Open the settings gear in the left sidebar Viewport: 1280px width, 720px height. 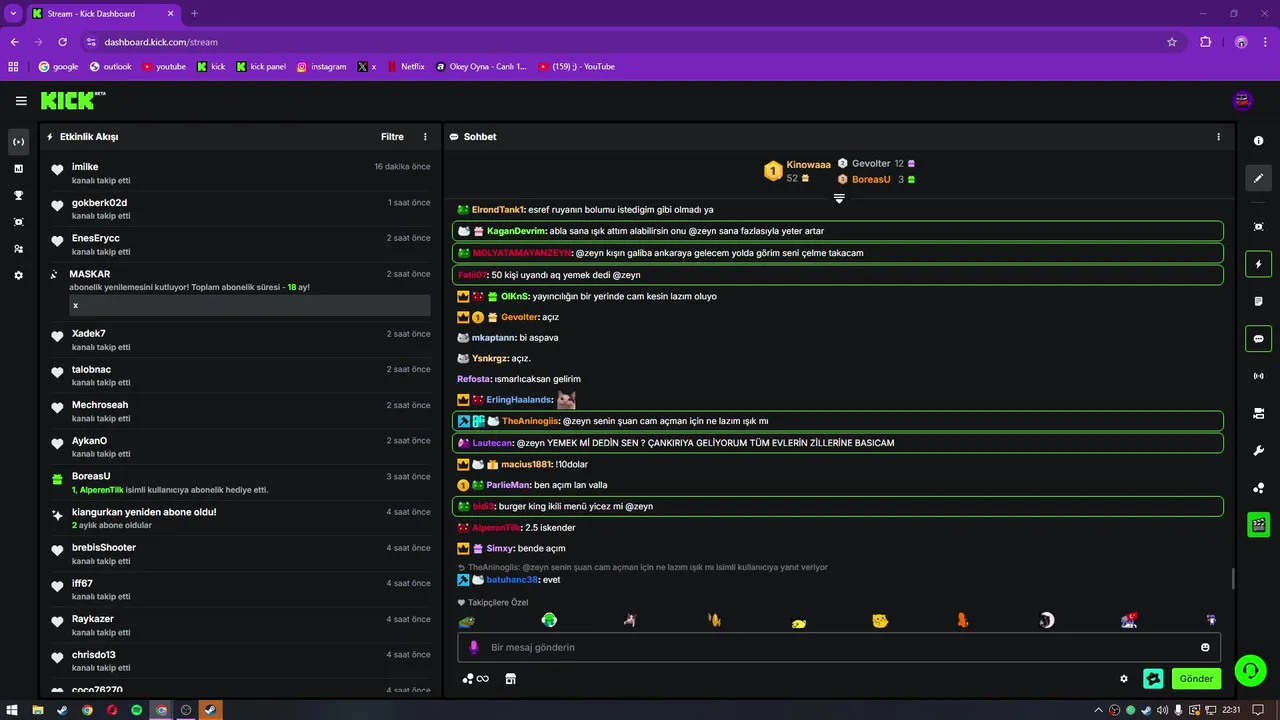click(x=18, y=275)
